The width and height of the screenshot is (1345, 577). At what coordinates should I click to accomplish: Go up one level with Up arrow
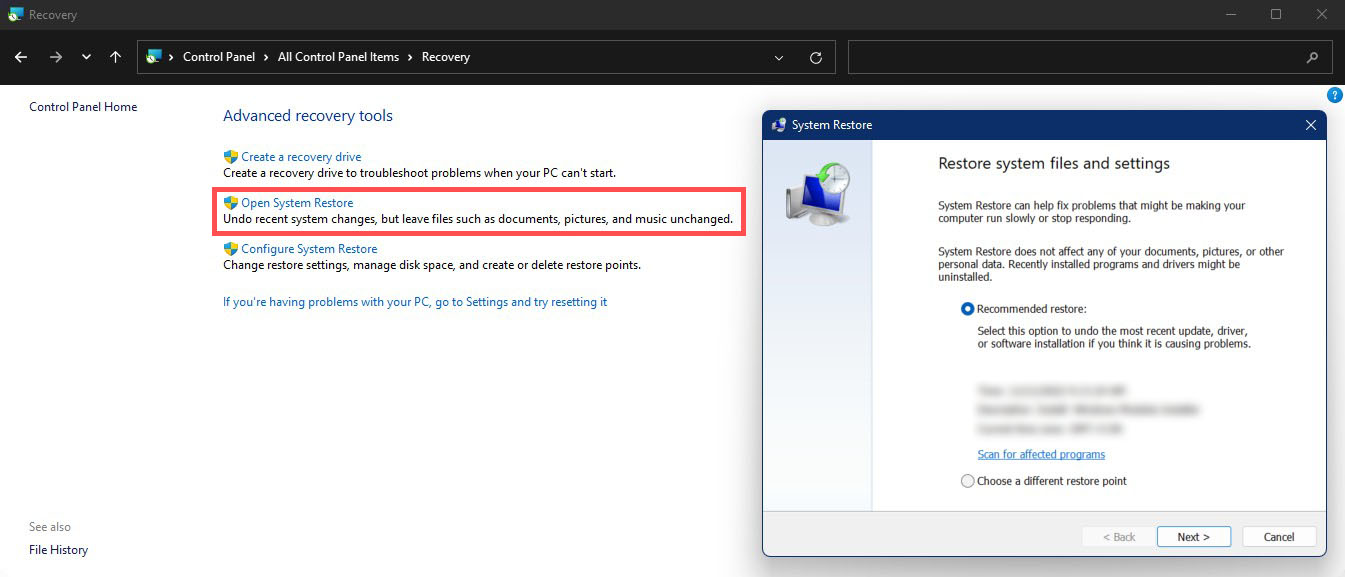coord(116,57)
